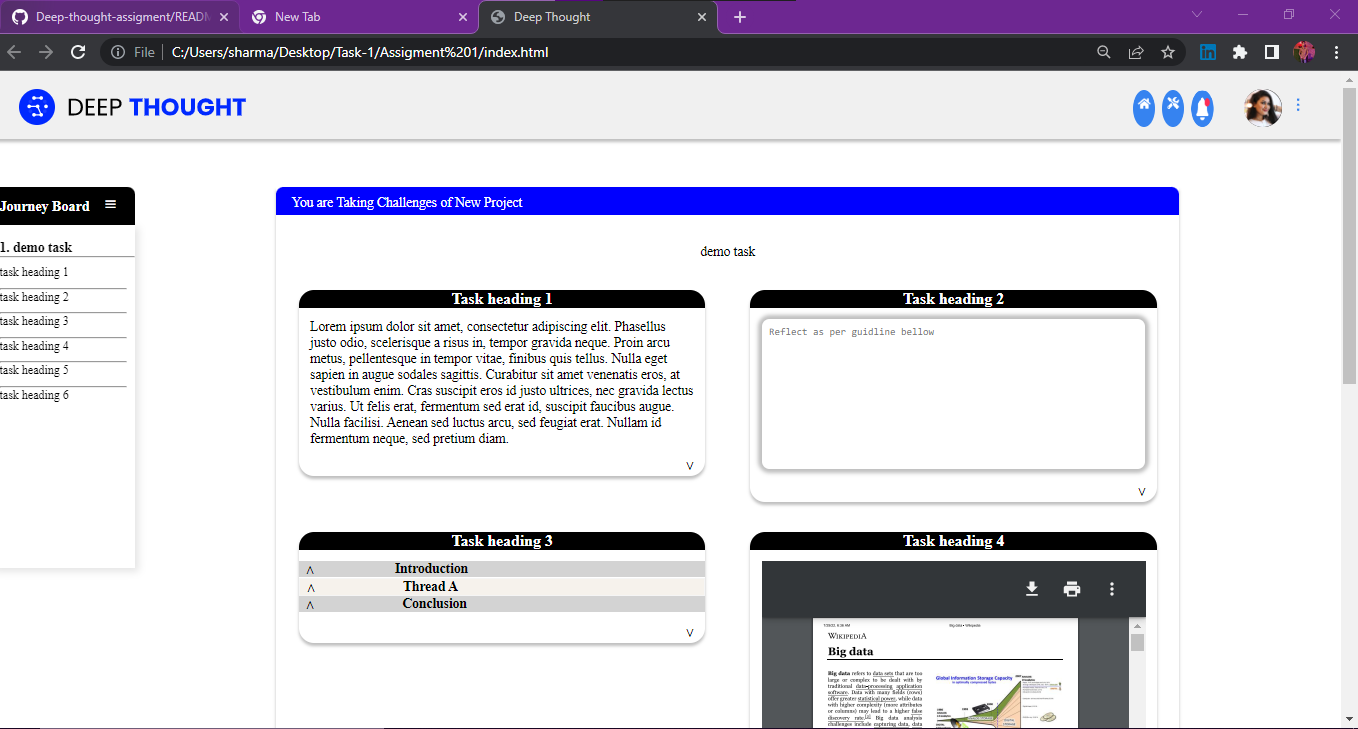Open the profile picture avatar

pyautogui.click(x=1262, y=107)
